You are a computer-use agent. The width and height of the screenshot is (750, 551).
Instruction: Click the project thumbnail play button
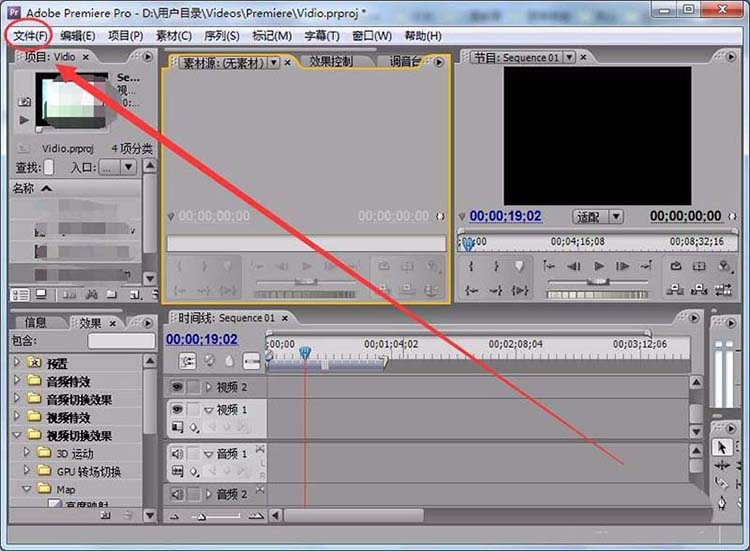[24, 120]
